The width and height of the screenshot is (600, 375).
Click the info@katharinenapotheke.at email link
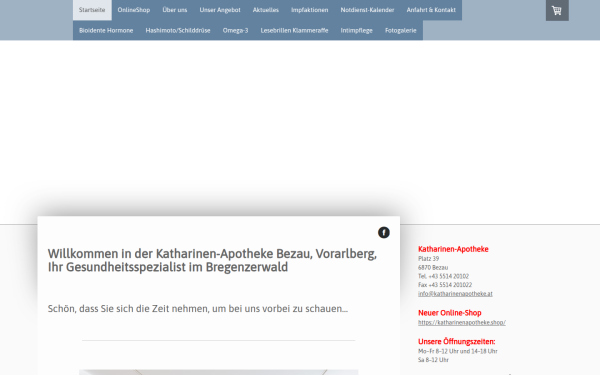pyautogui.click(x=455, y=294)
